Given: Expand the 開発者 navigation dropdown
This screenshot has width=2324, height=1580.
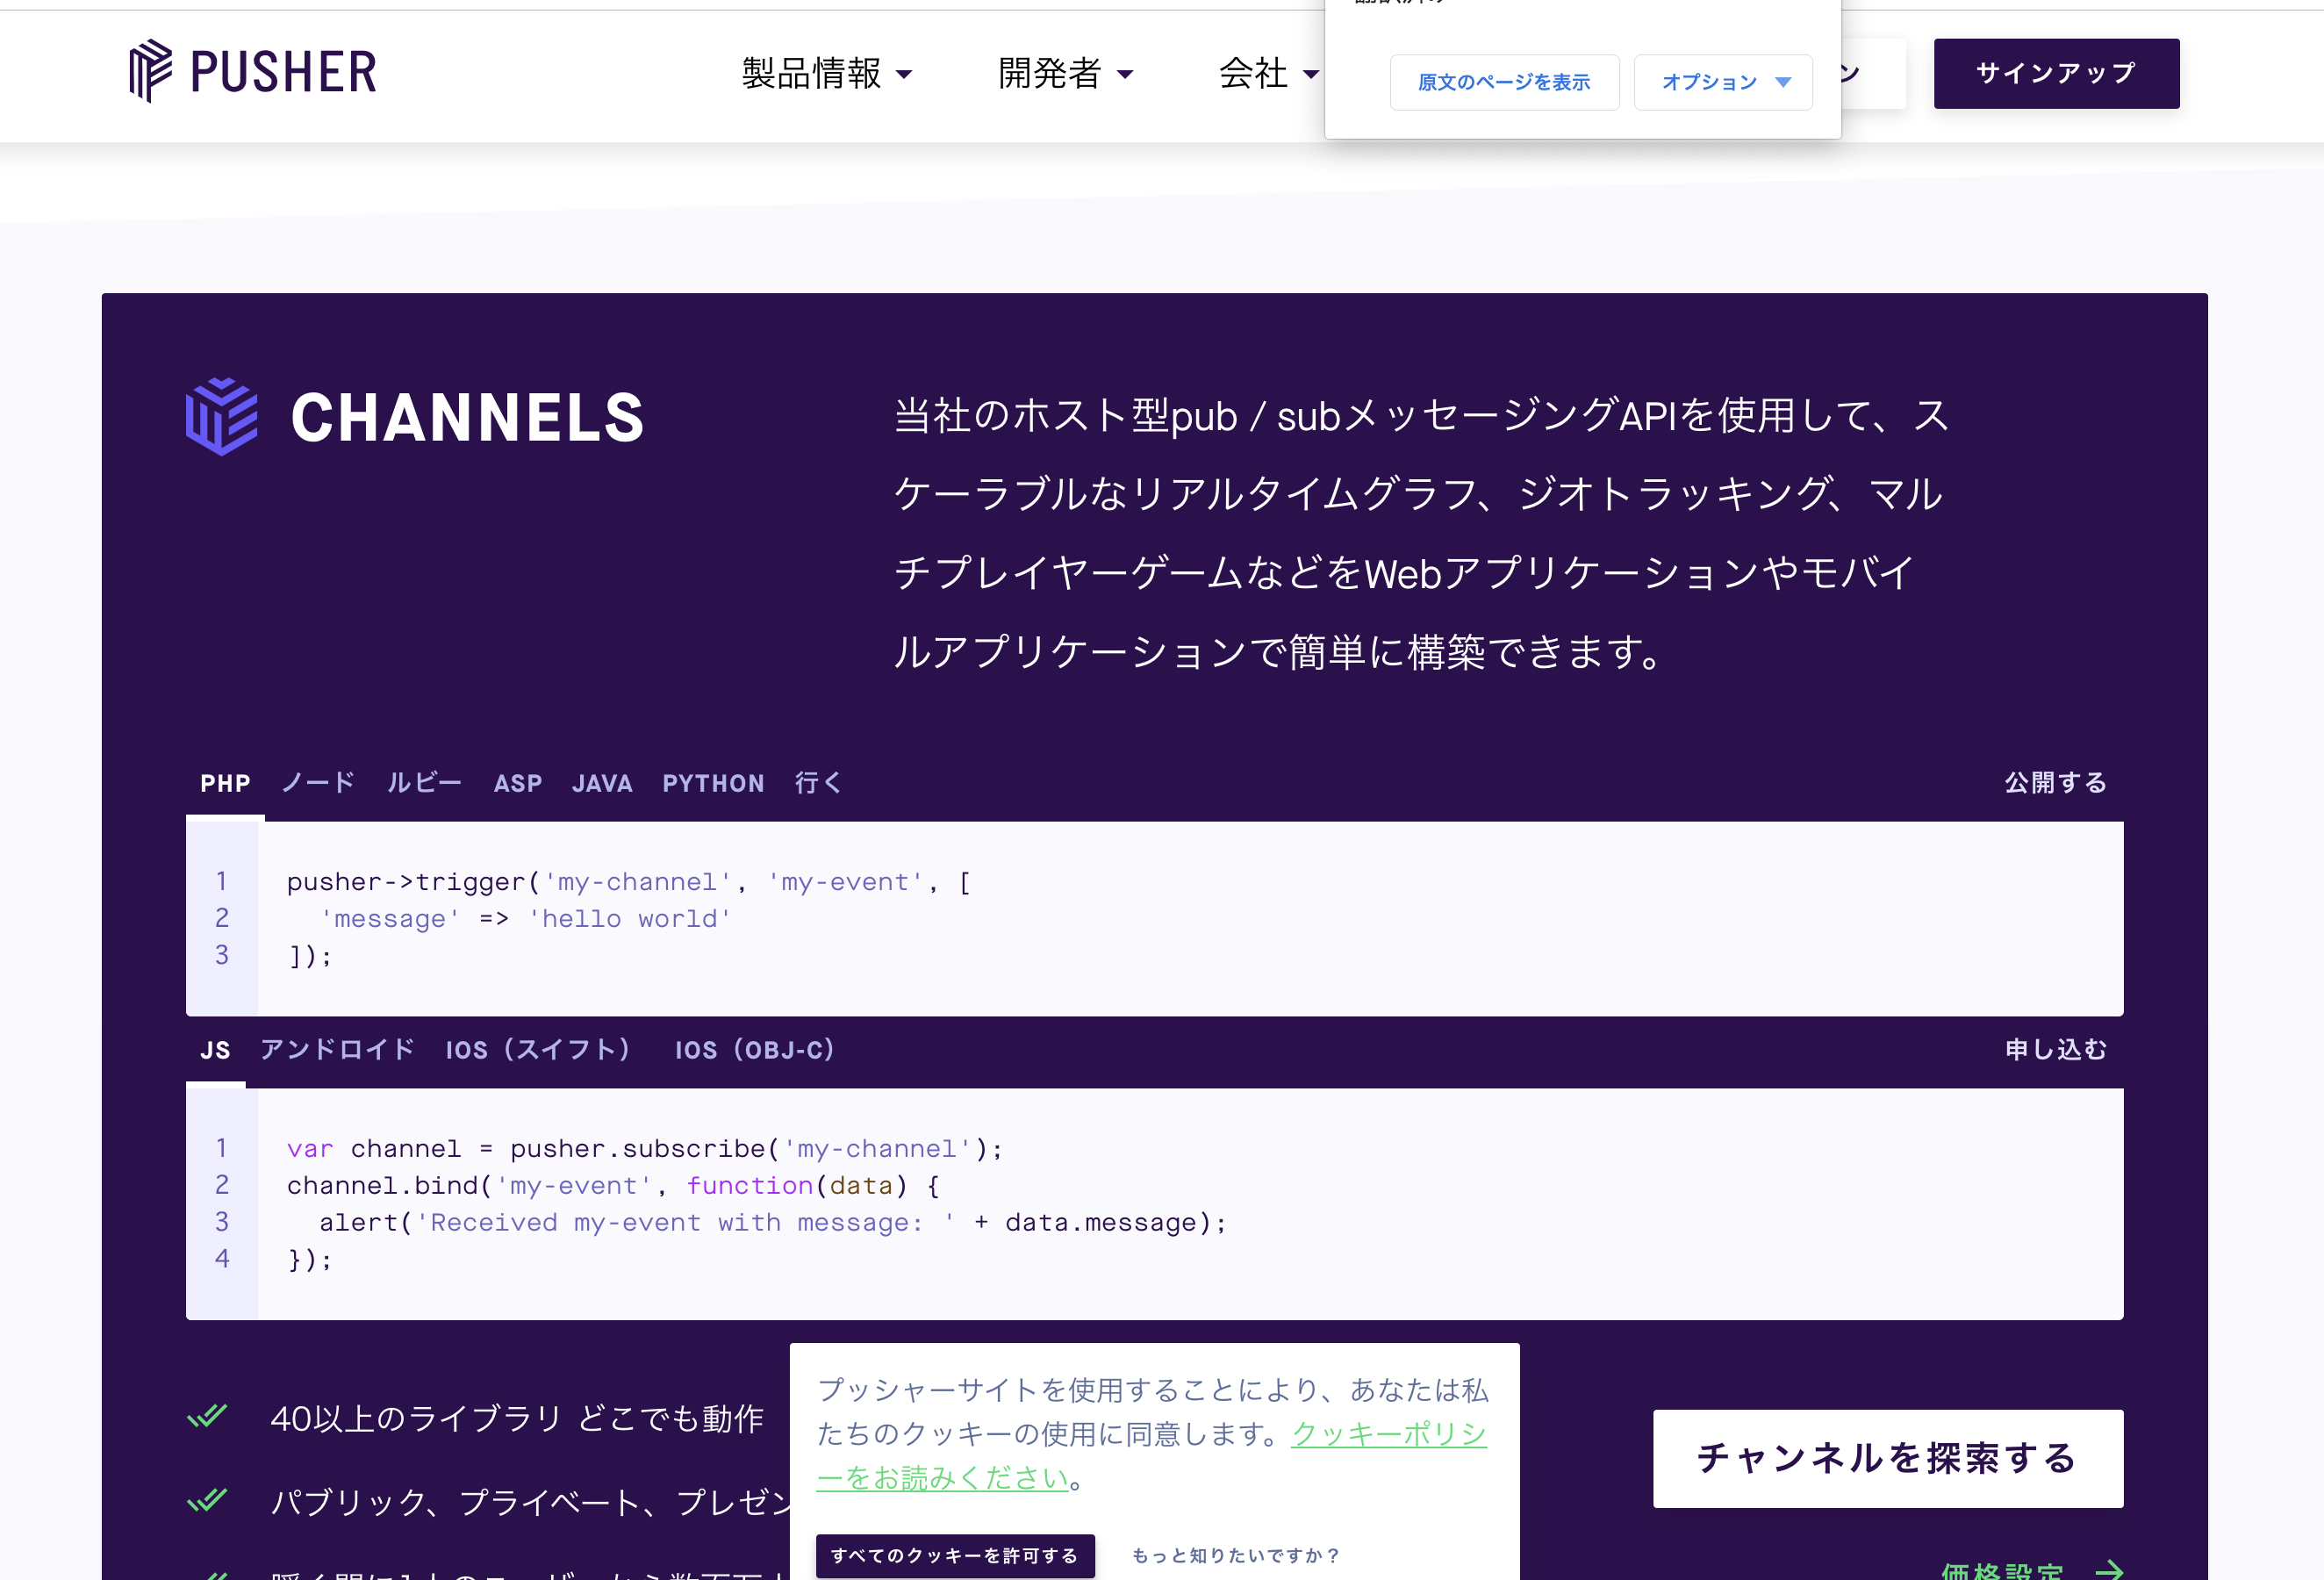Looking at the screenshot, I should click(x=1066, y=73).
